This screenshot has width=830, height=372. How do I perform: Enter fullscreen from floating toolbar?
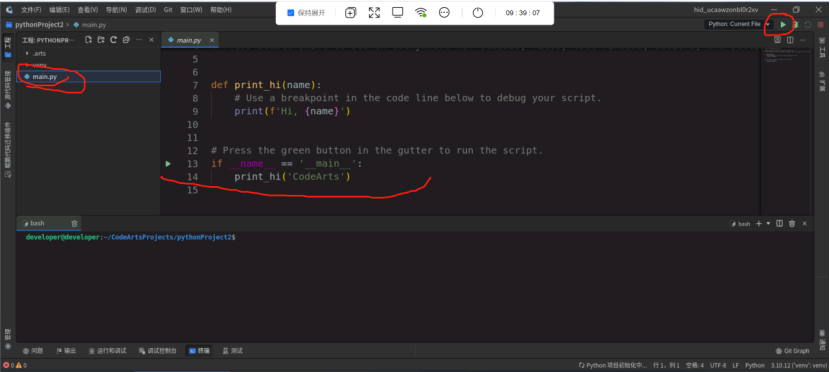[374, 13]
